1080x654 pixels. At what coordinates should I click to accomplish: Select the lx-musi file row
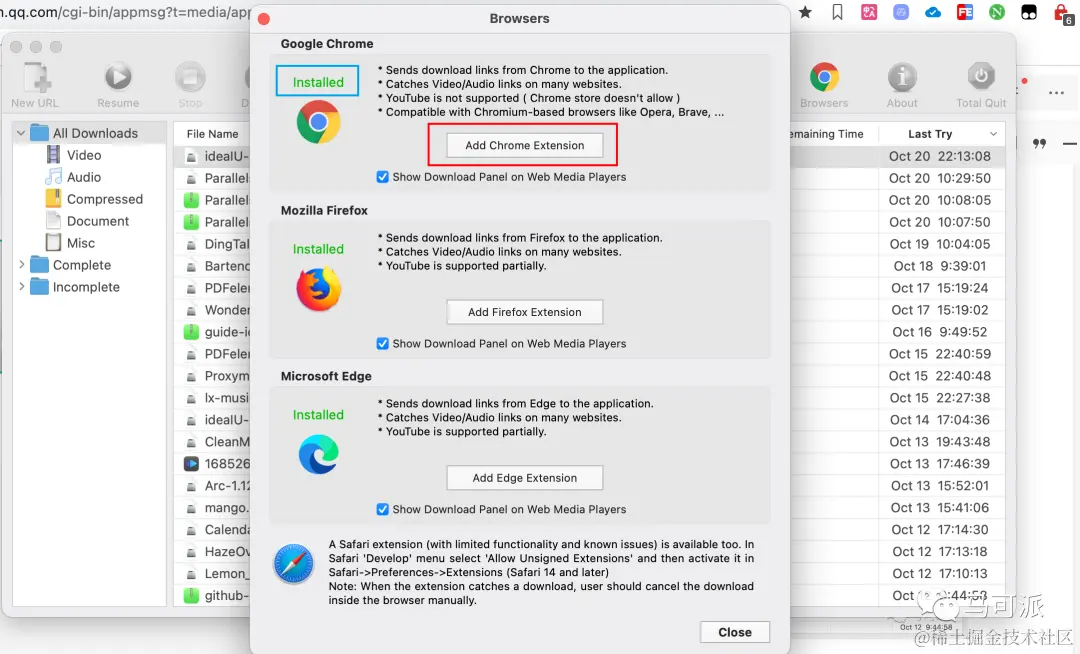click(213, 398)
